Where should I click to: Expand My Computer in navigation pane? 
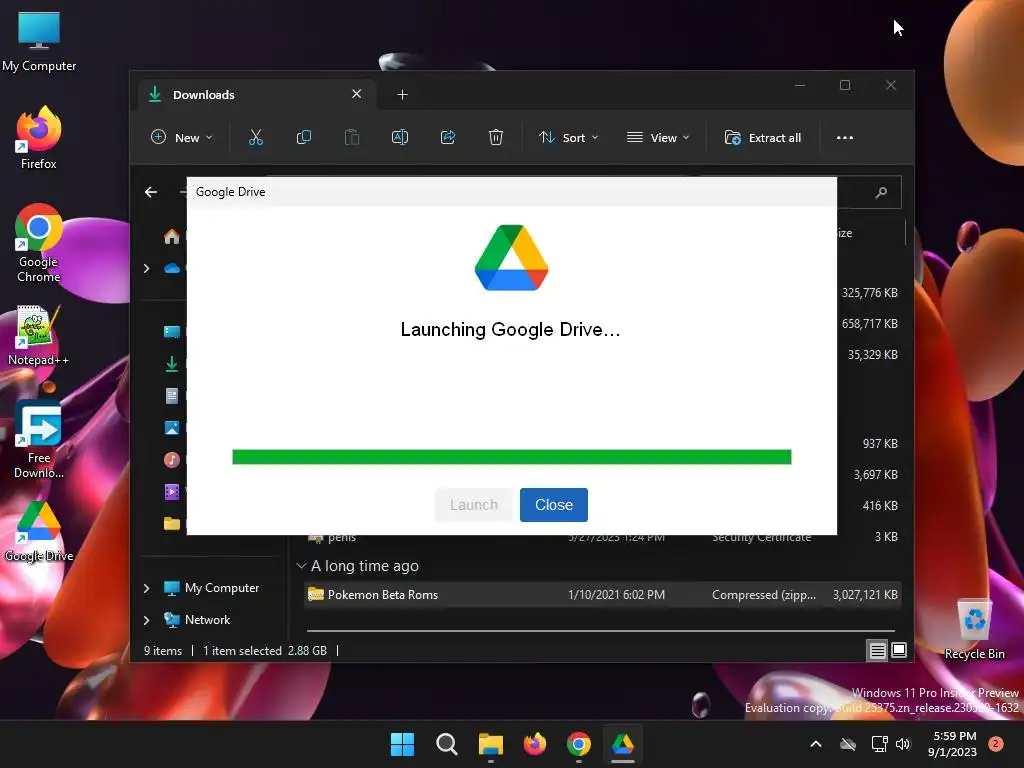[x=146, y=588]
